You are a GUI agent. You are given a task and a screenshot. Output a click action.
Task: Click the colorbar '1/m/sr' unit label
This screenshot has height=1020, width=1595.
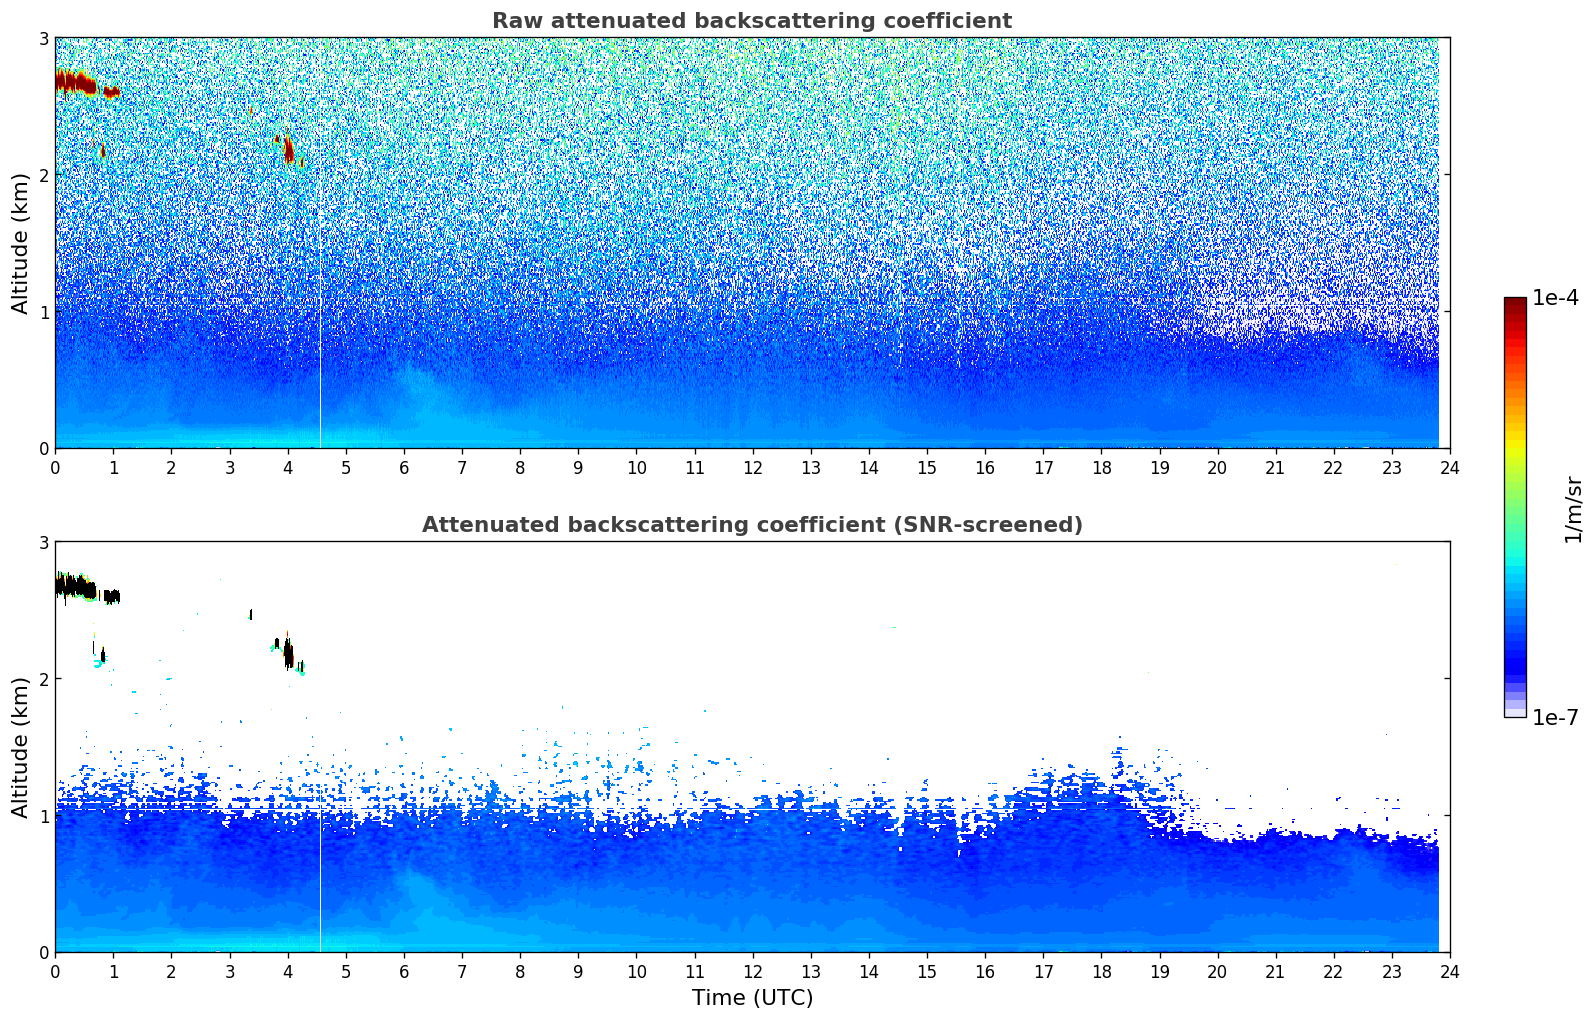click(x=1573, y=509)
